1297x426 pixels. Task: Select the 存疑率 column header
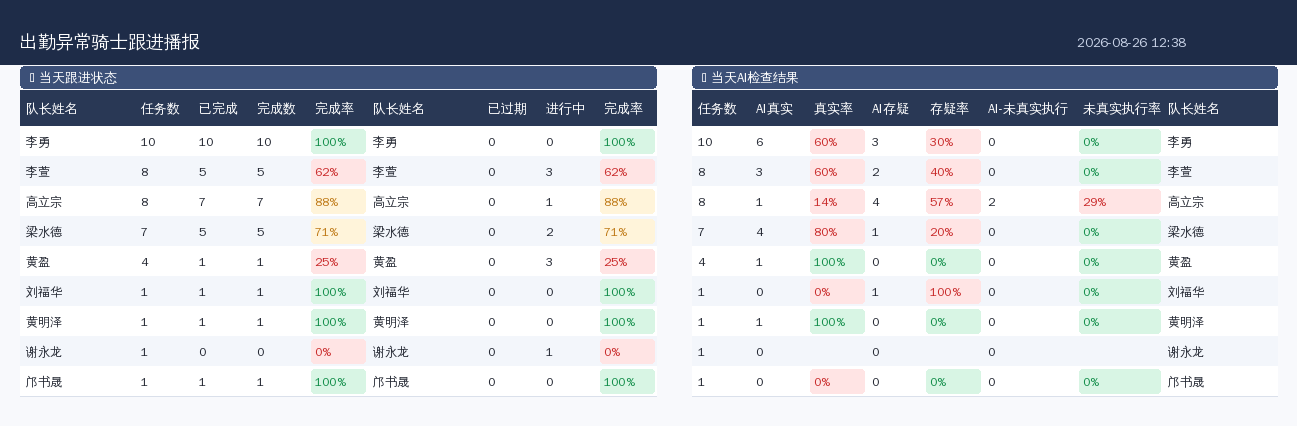point(949,108)
